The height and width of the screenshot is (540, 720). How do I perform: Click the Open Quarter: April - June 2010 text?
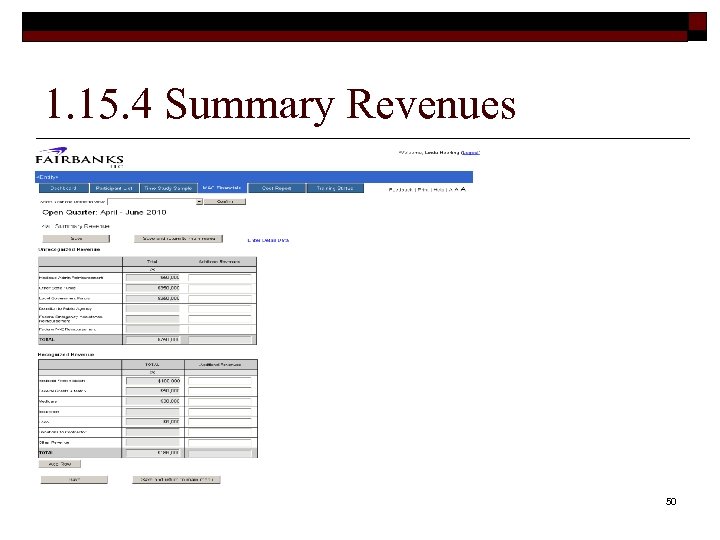[104, 213]
